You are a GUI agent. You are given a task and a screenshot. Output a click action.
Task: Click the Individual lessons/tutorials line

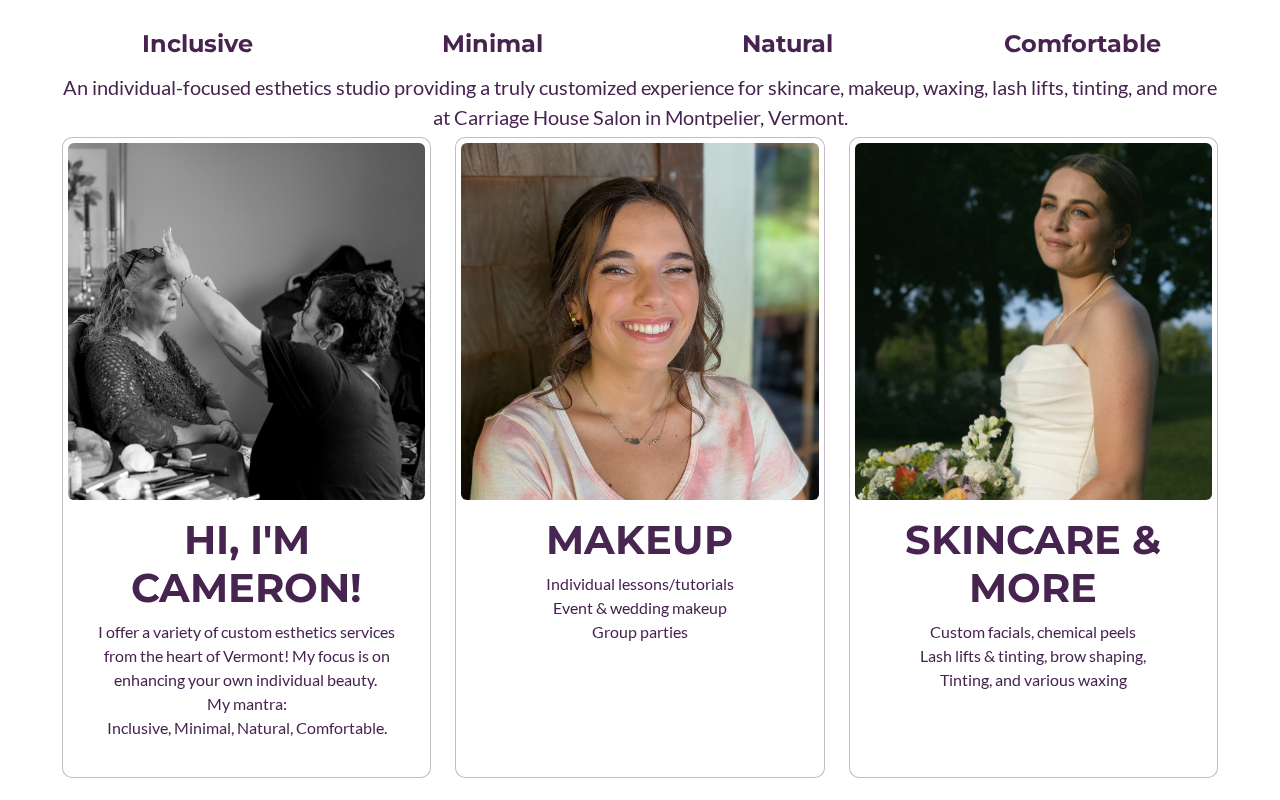[640, 584]
